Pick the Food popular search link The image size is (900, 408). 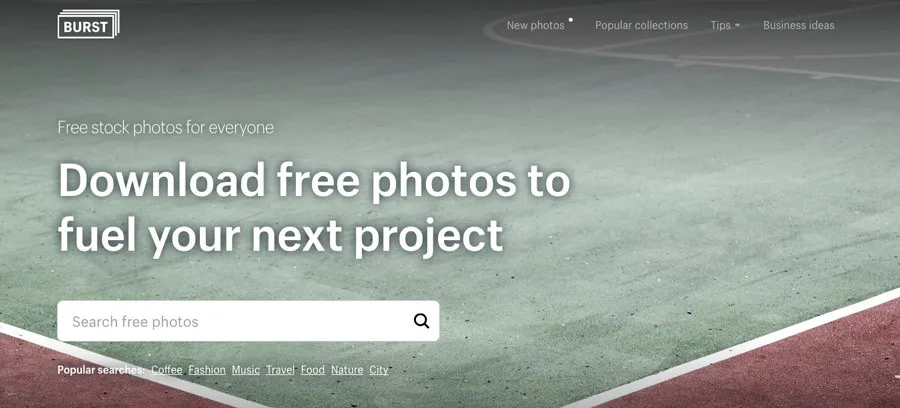313,370
